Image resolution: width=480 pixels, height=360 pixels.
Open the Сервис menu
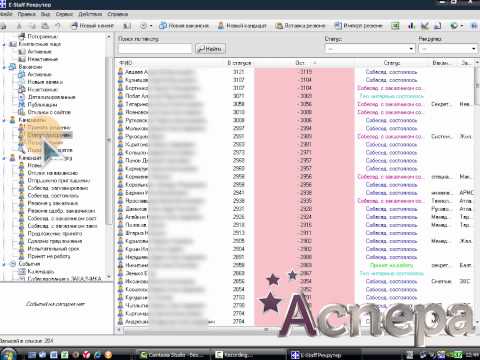(x=64, y=14)
